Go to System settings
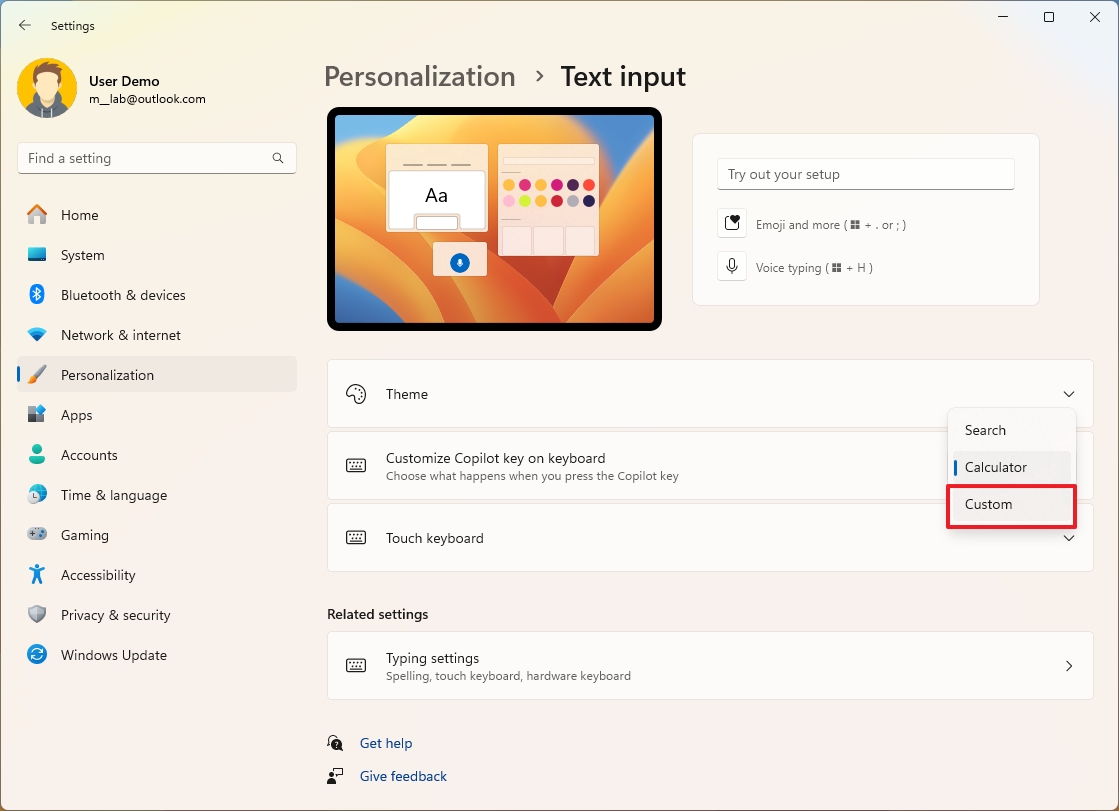Viewport: 1119px width, 811px height. click(157, 255)
